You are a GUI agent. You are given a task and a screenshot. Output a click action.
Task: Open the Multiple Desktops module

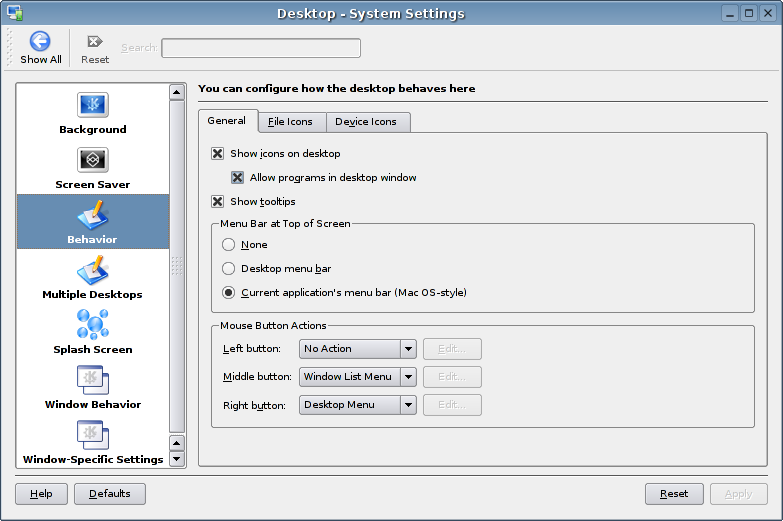pyautogui.click(x=93, y=279)
